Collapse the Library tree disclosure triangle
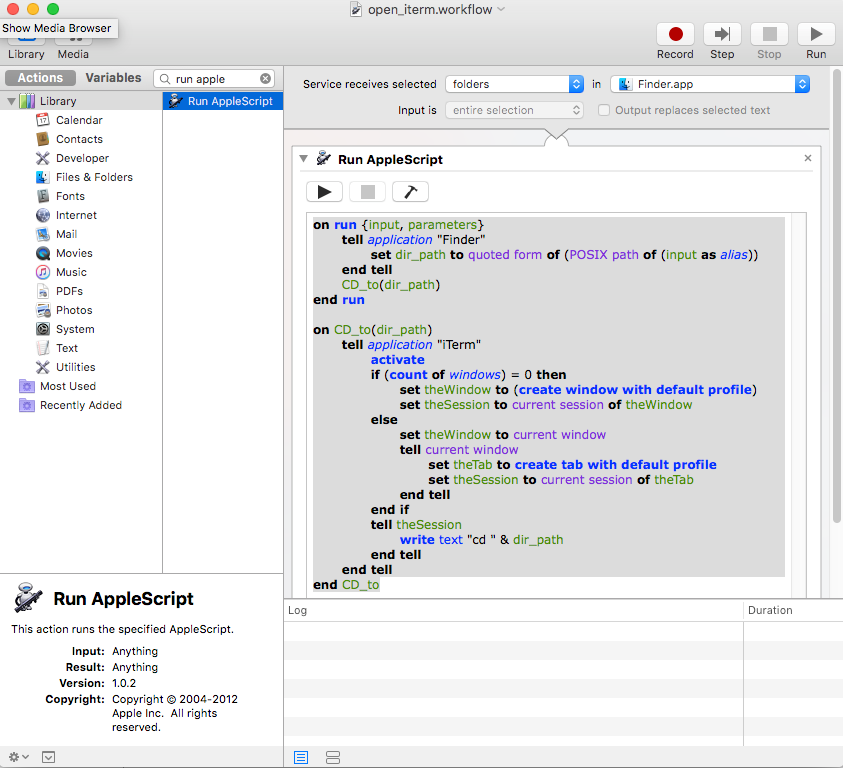843x768 pixels. pos(11,101)
